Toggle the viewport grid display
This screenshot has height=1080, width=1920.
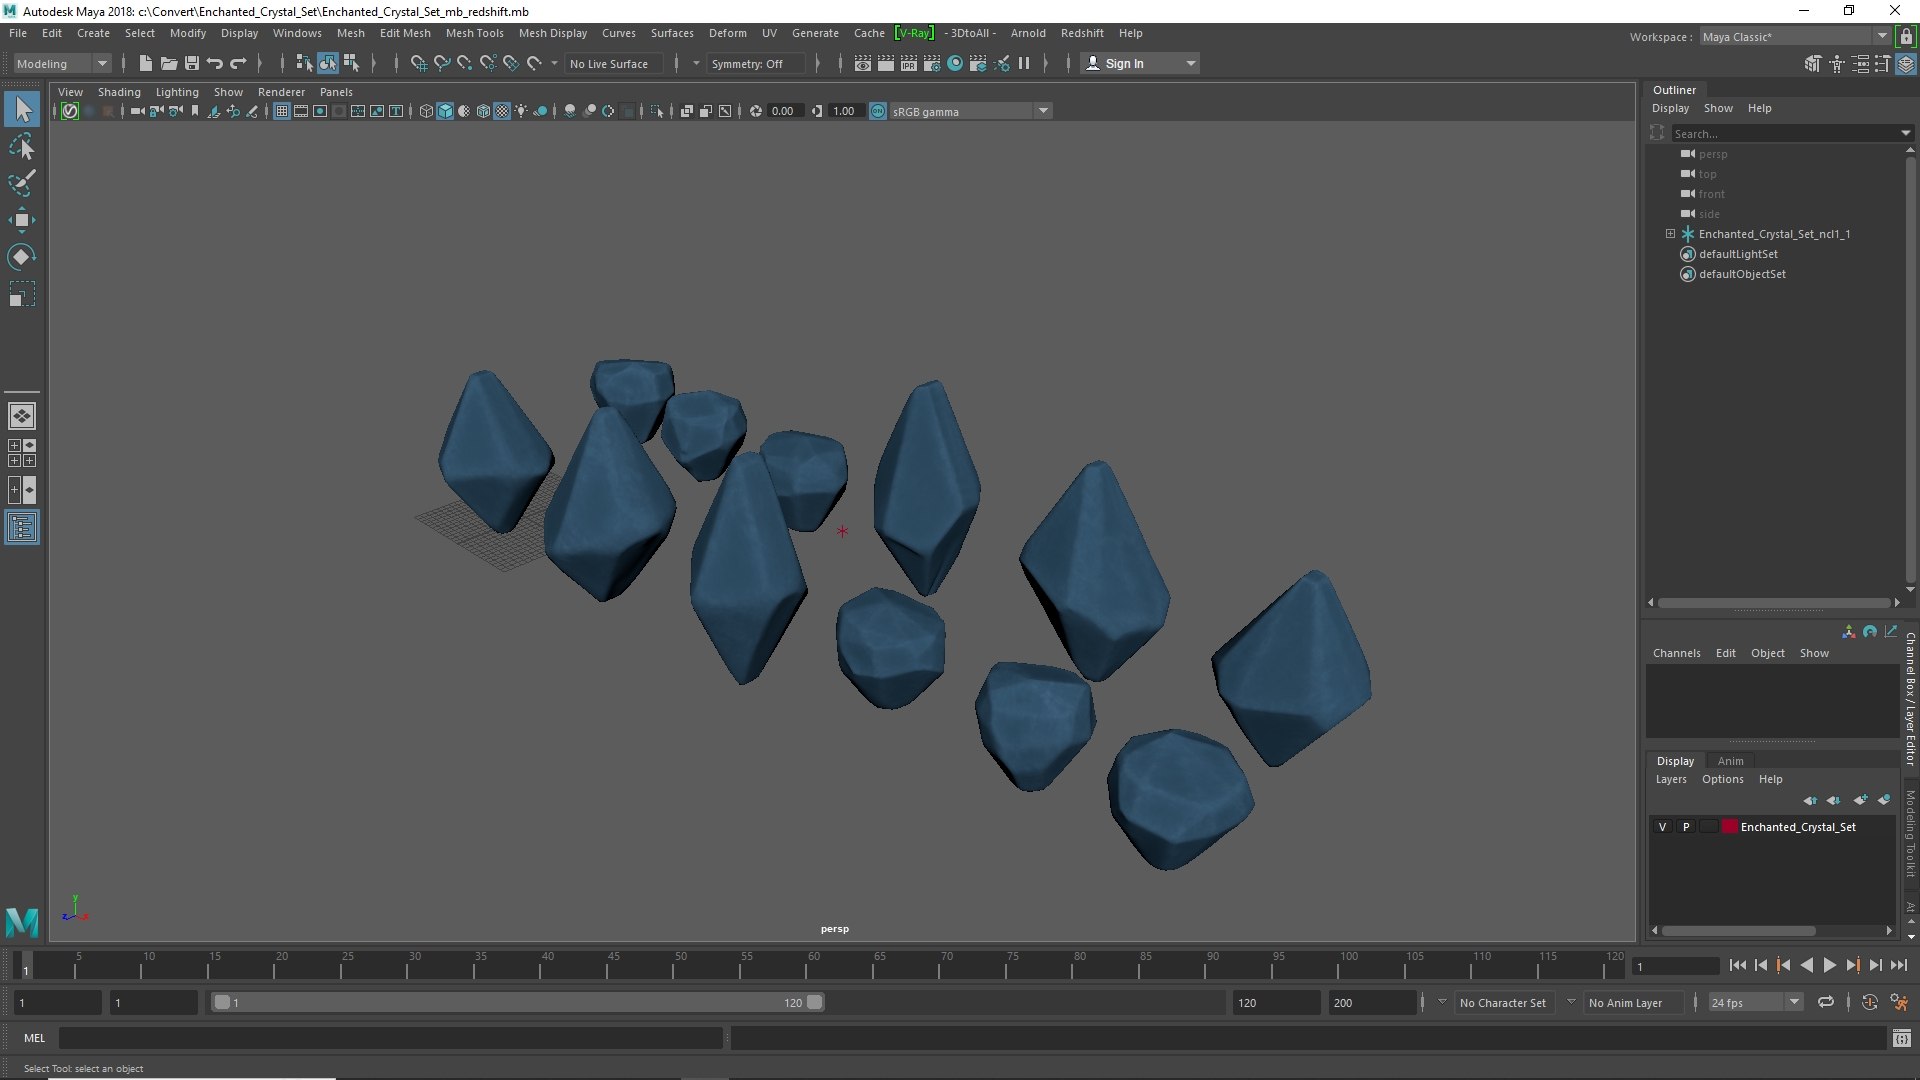282,111
